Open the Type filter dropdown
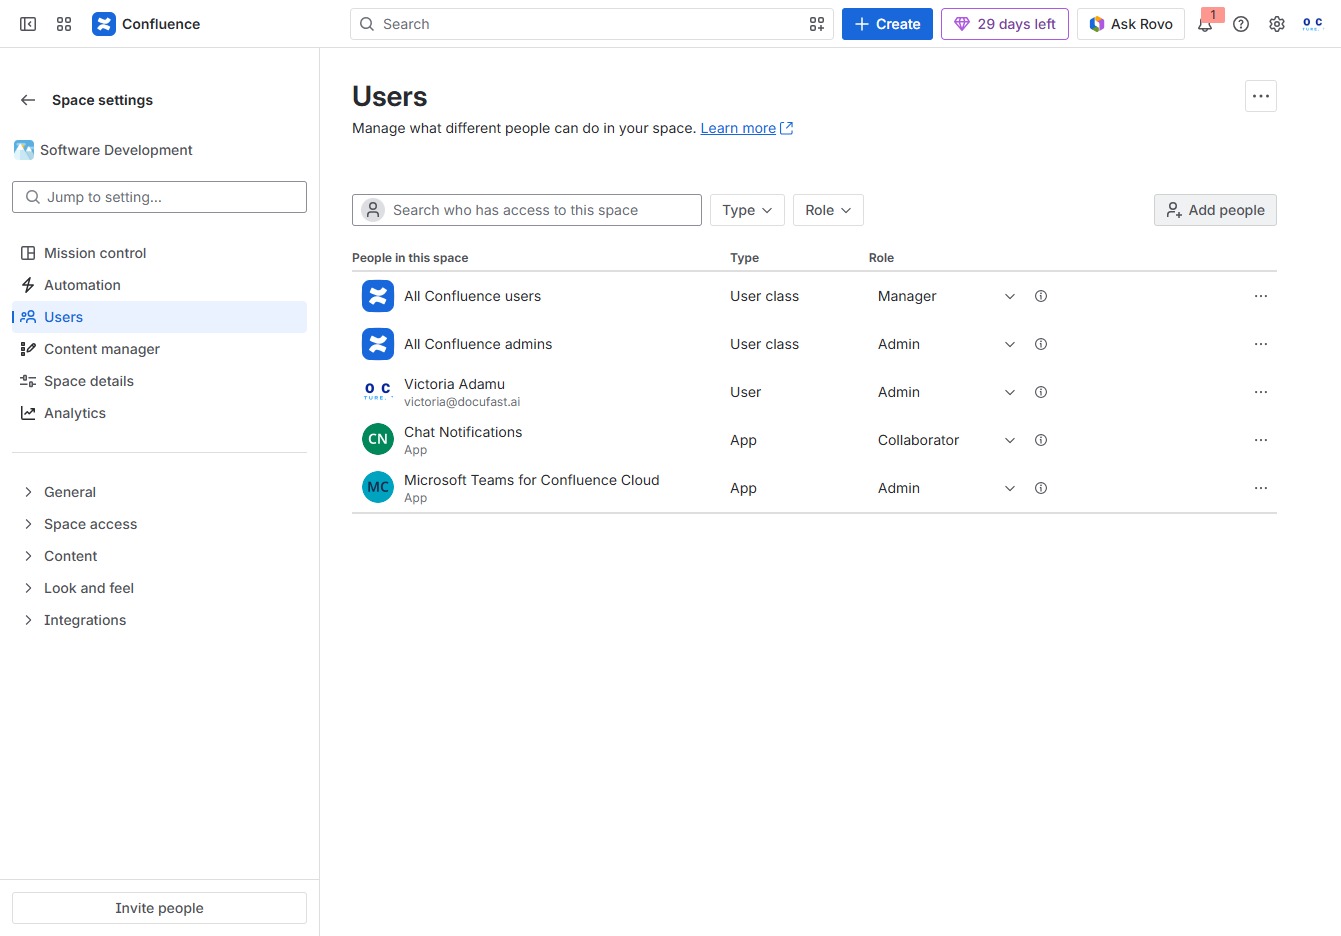This screenshot has width=1341, height=936. tap(747, 210)
